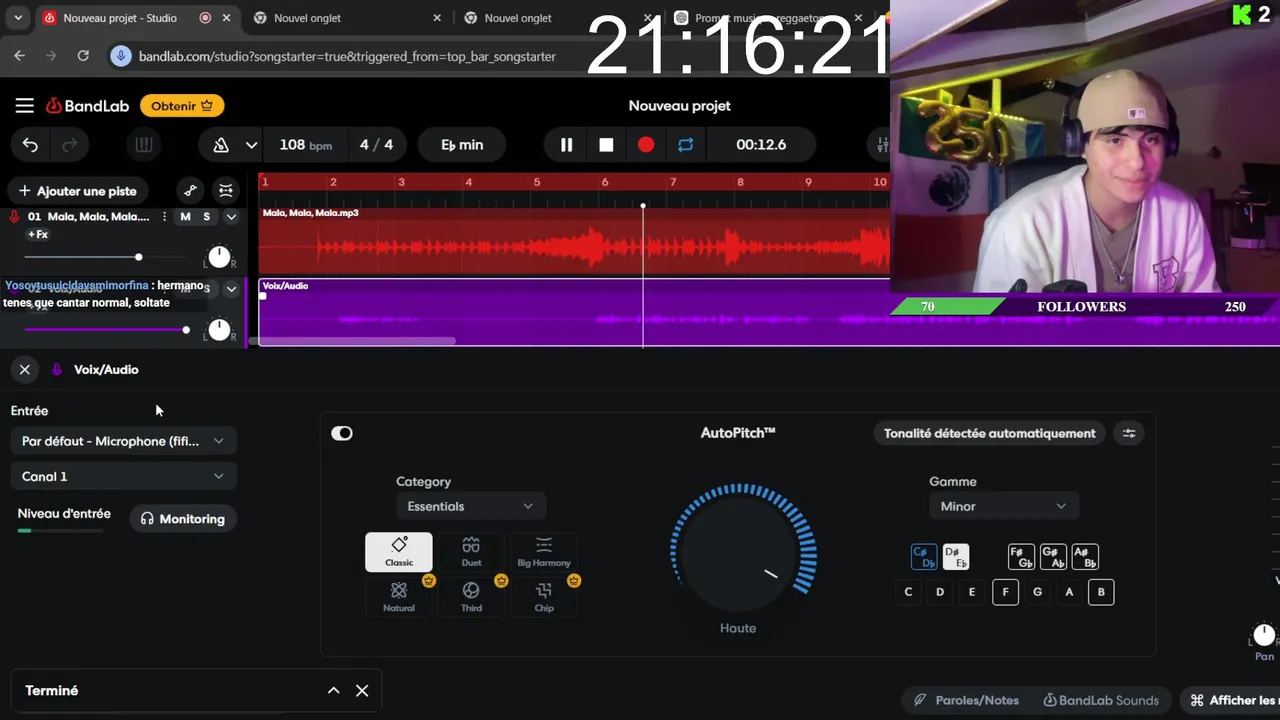
Task: Click Ajouter une piste
Action: click(x=78, y=191)
